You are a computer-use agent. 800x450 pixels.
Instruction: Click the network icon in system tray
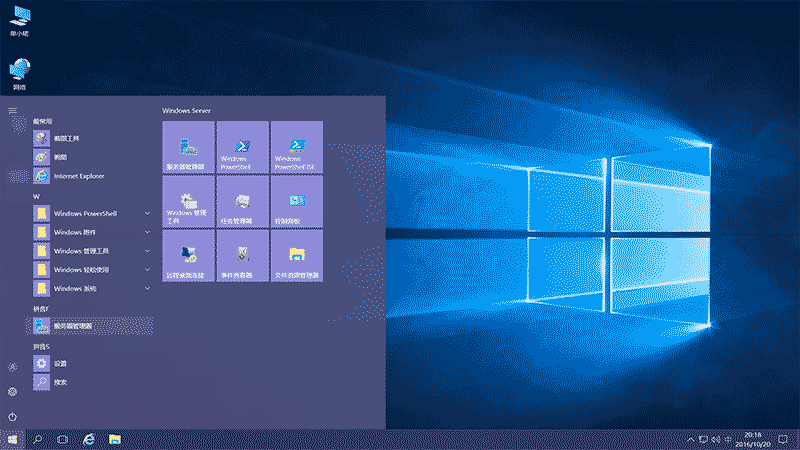(703, 439)
